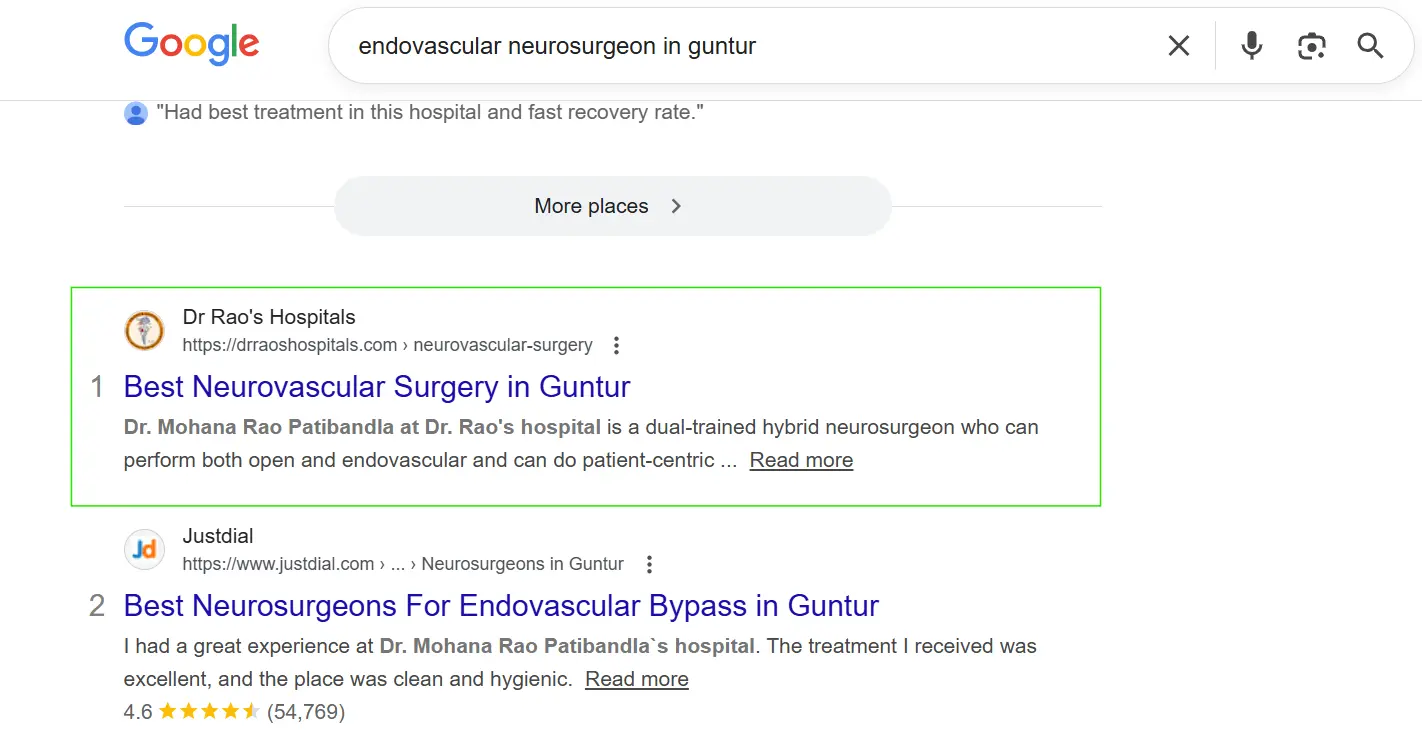Focus the search box containing "endovascular neurosurgeon"
Viewport: 1422px width, 756px height.
[740, 46]
